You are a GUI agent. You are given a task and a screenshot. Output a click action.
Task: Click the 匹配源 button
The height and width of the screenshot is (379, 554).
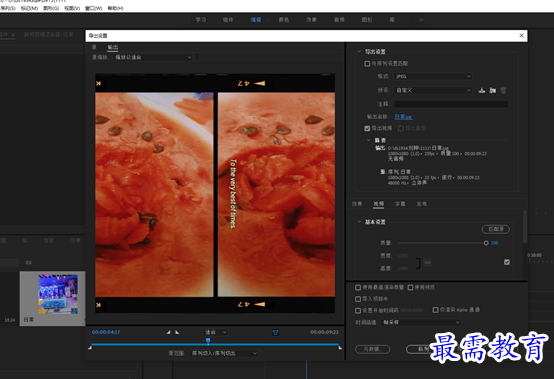(x=496, y=229)
